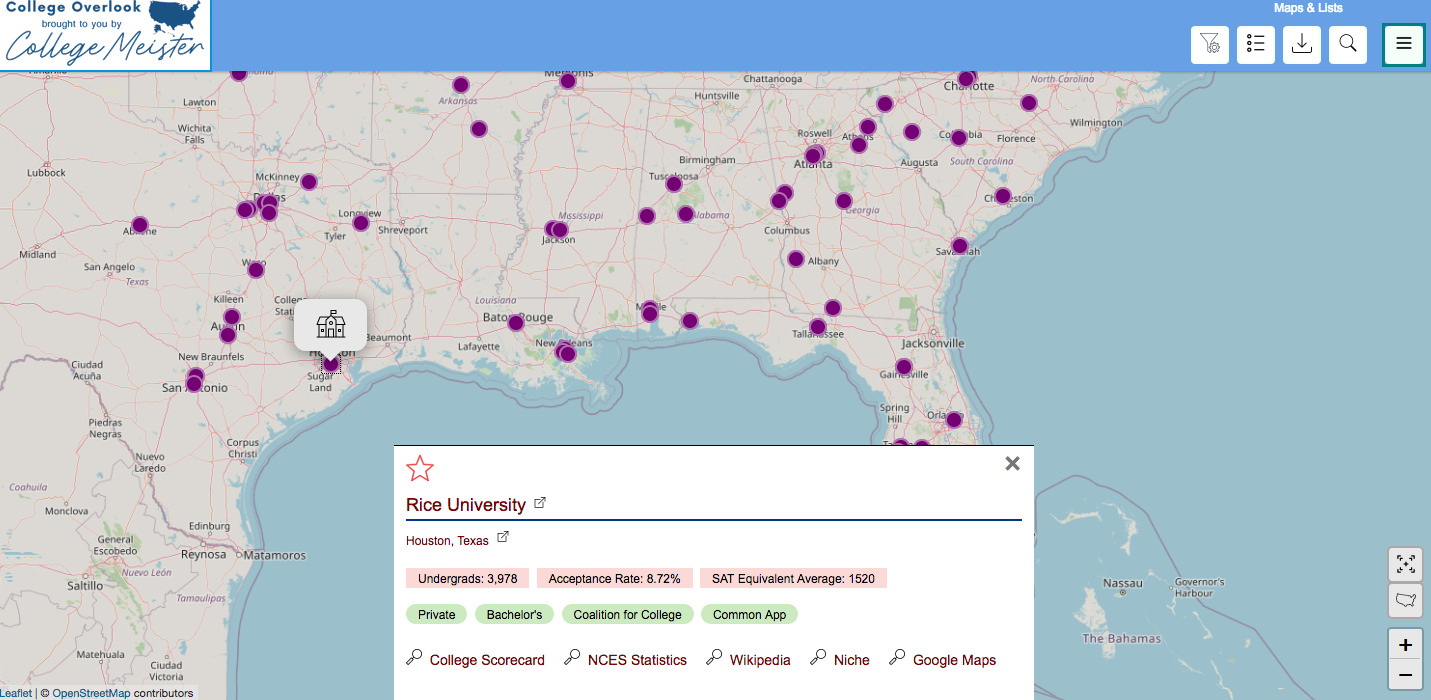This screenshot has height=700, width=1431.
Task: Select the college marker at Memphis
Action: 568,80
